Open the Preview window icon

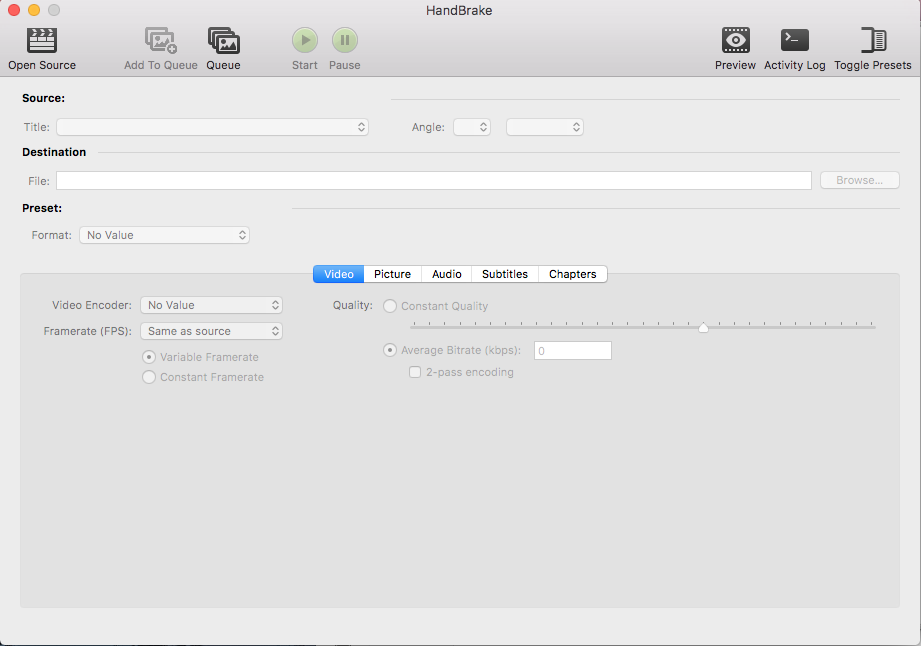pyautogui.click(x=735, y=41)
